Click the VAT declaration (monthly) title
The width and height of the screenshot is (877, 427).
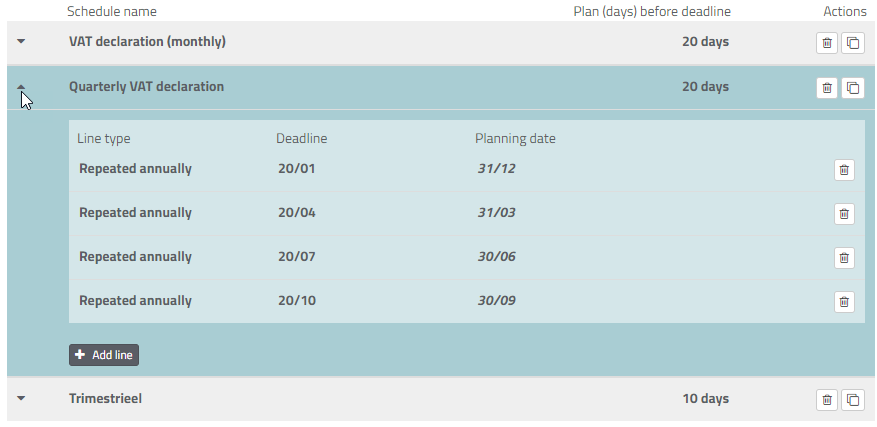(x=147, y=42)
